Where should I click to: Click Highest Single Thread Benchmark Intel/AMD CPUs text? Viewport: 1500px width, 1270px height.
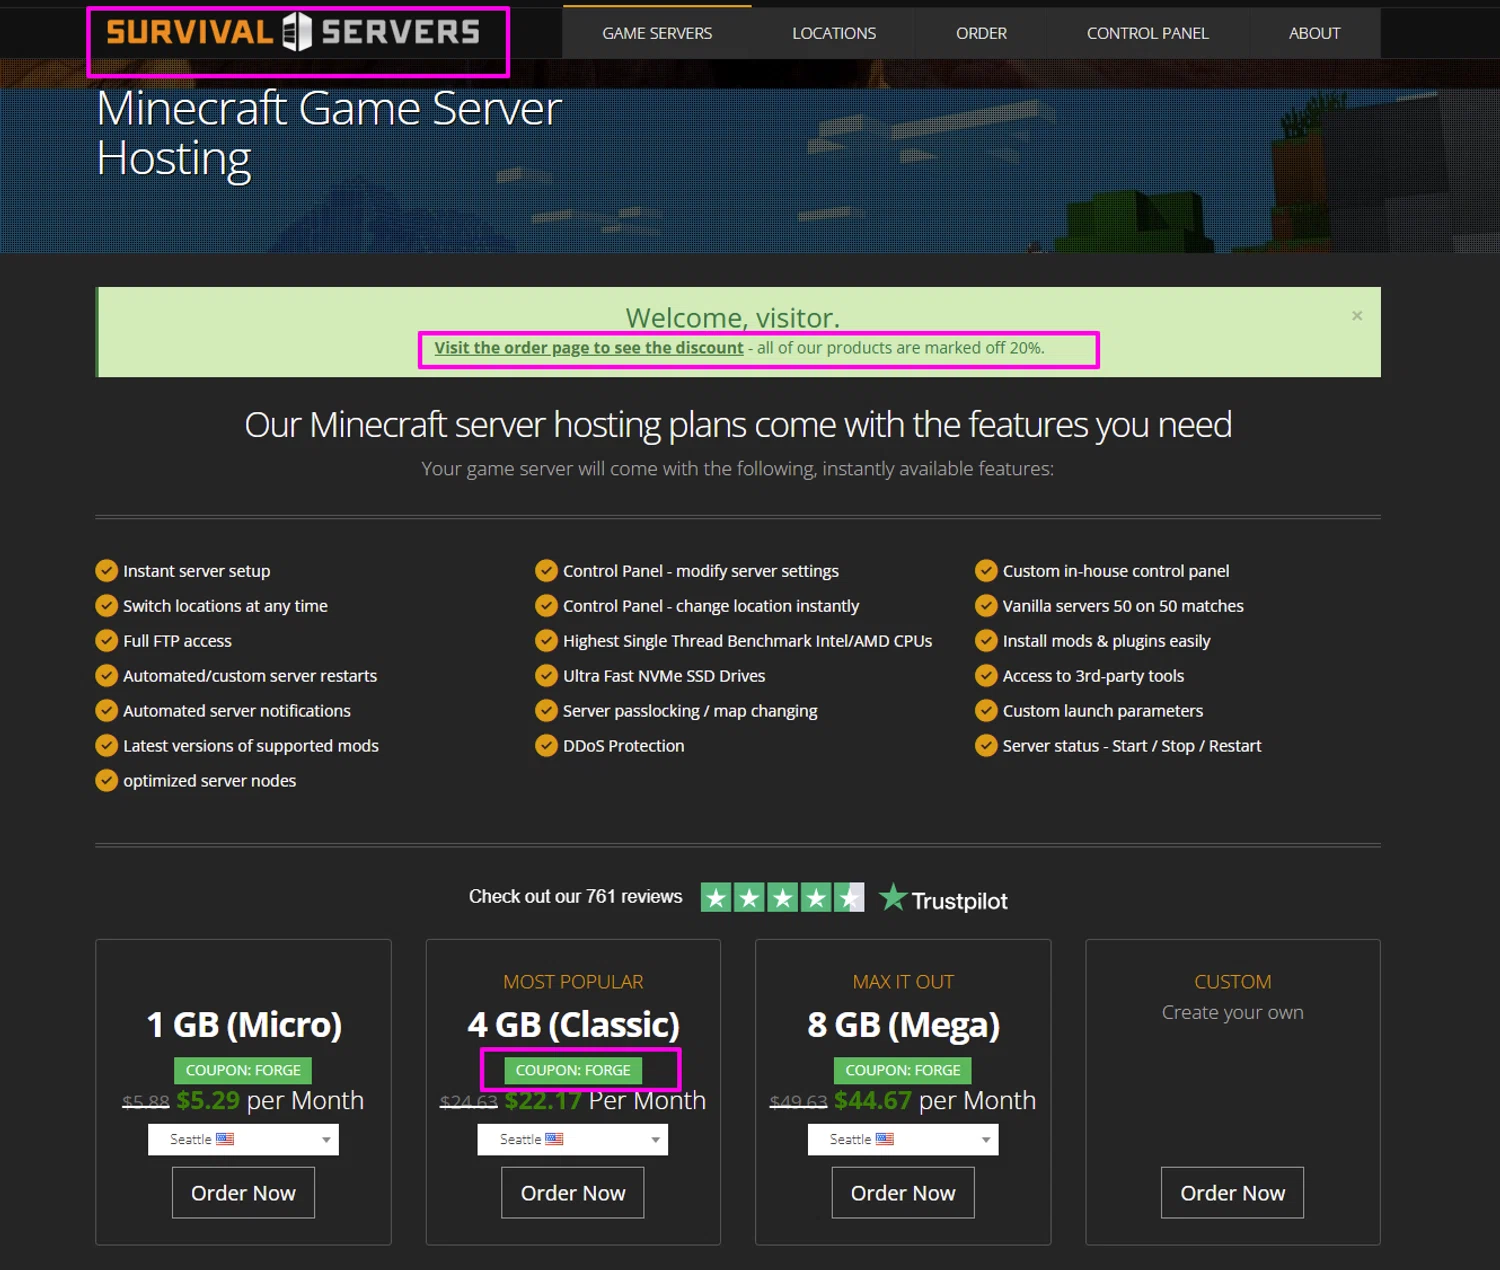tap(747, 641)
